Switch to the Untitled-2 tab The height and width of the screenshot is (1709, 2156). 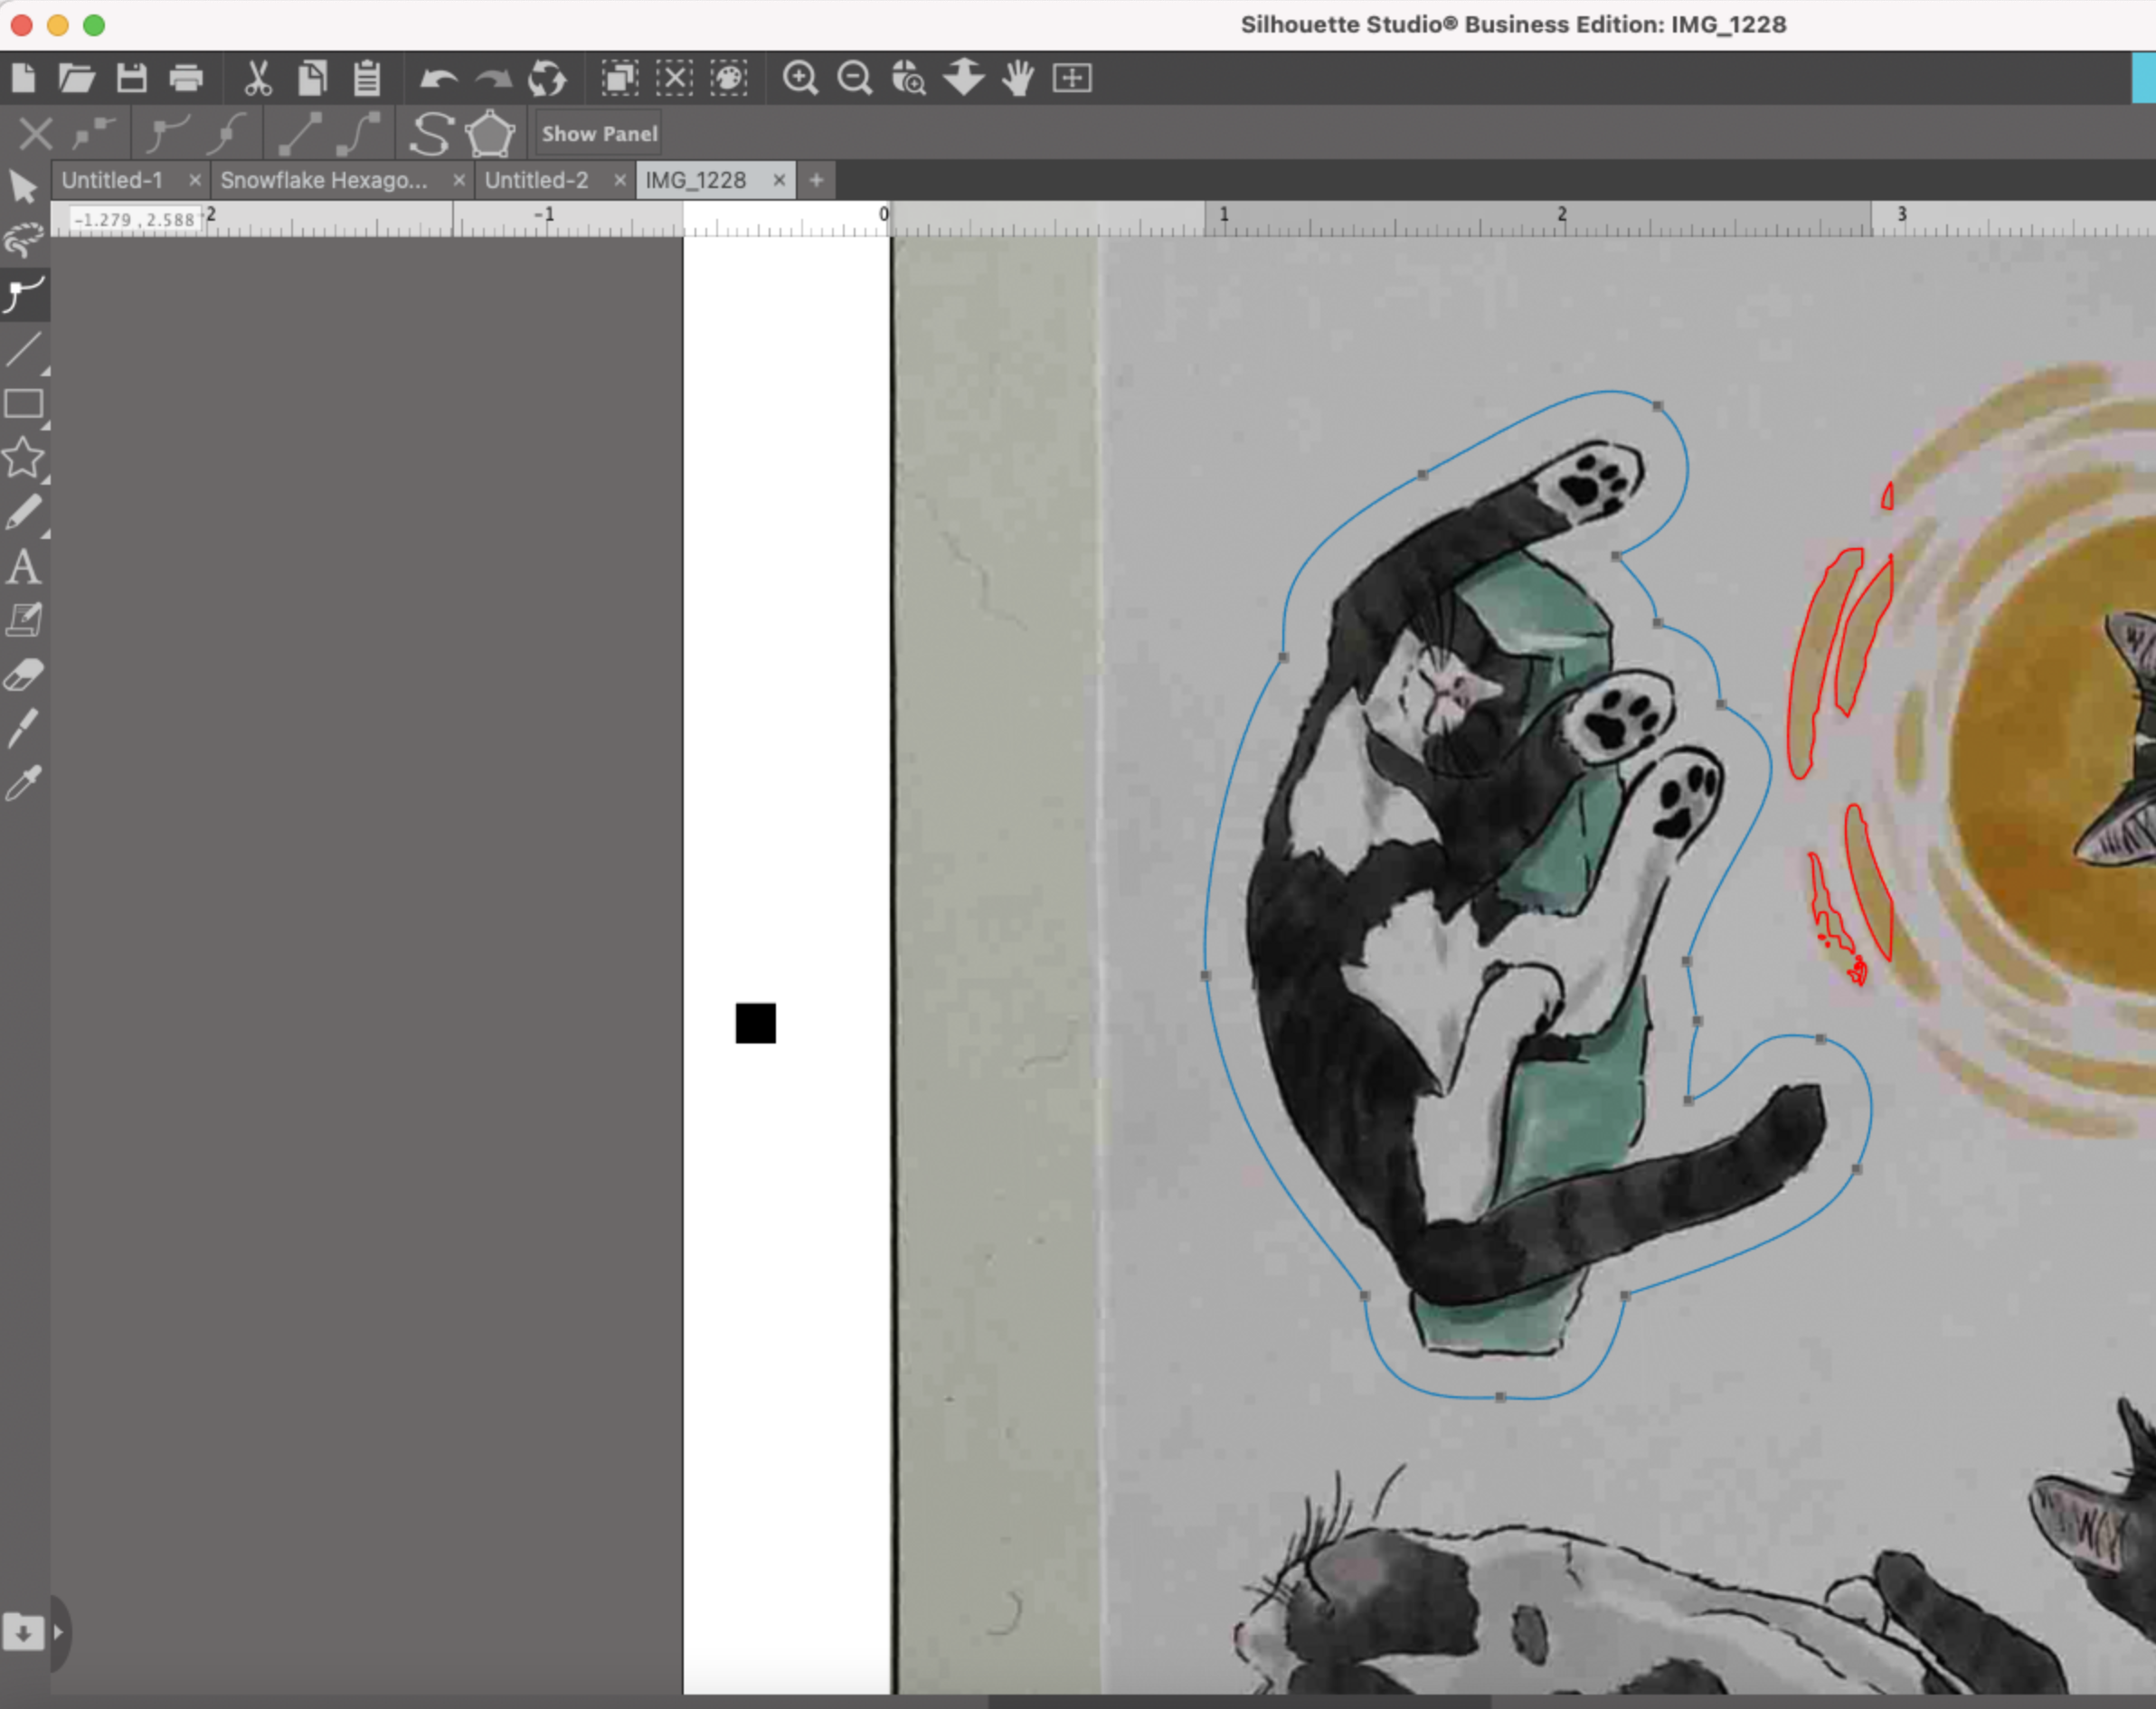[537, 180]
